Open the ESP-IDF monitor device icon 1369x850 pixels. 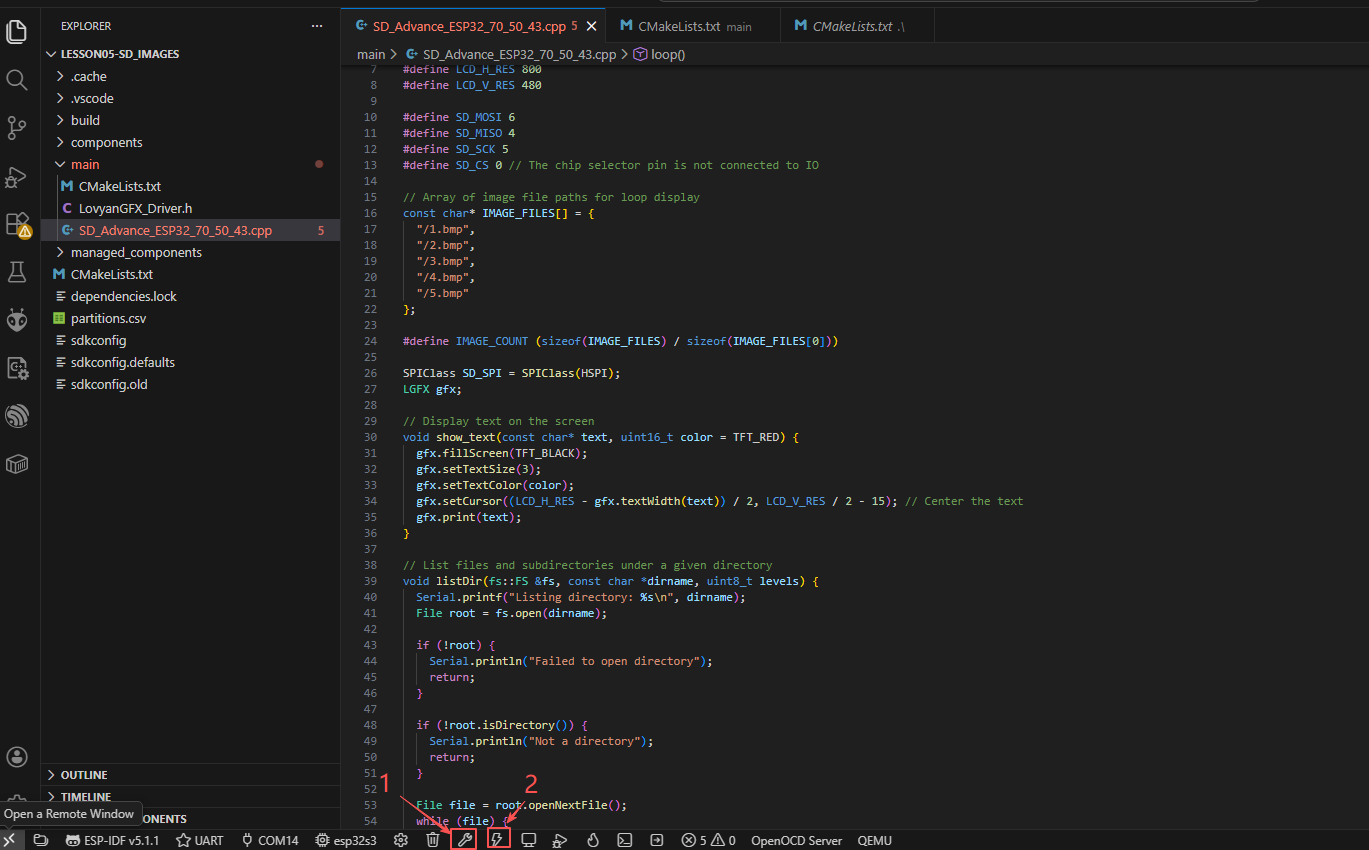tap(529, 840)
